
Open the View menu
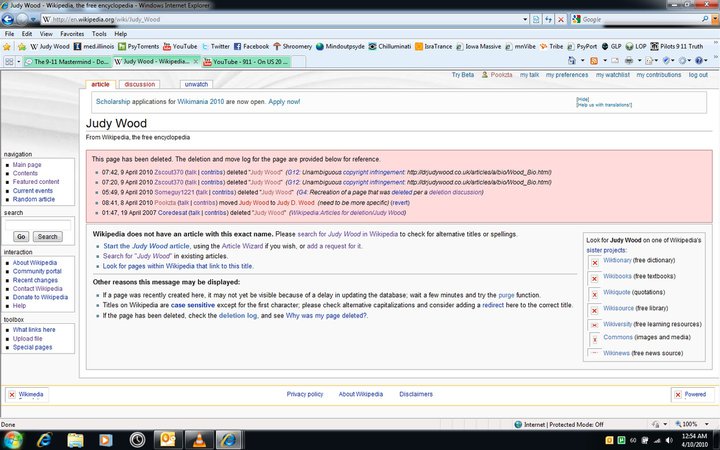click(46, 34)
